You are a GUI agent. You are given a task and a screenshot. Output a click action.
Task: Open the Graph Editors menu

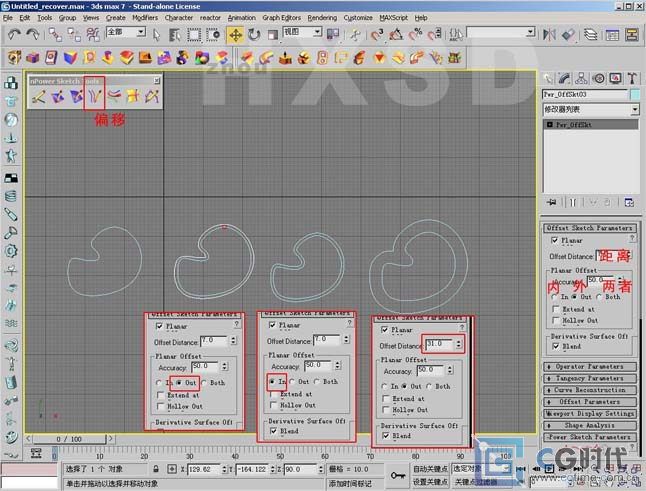click(281, 18)
